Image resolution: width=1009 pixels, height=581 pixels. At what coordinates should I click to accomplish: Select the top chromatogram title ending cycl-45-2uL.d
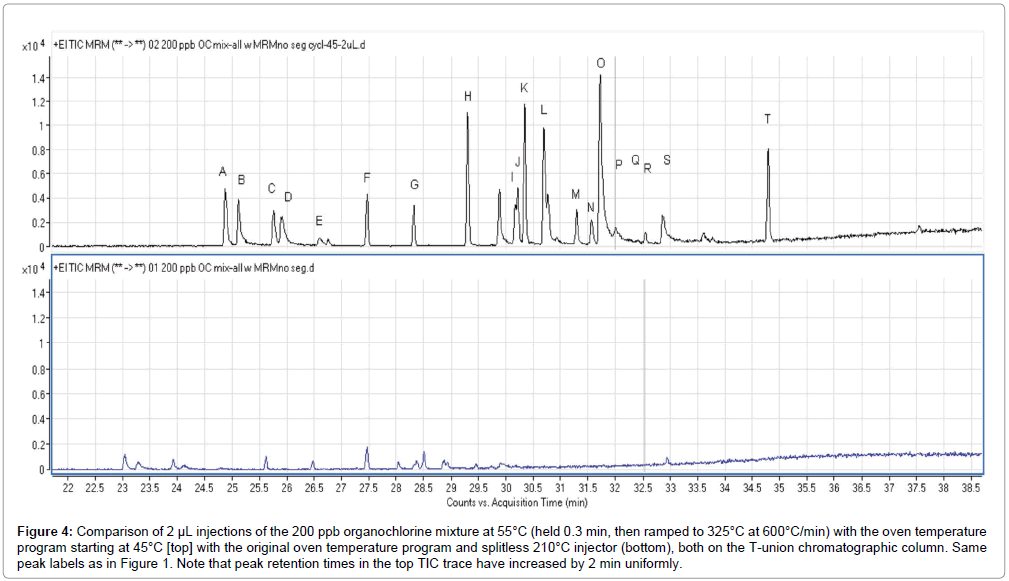[195, 45]
